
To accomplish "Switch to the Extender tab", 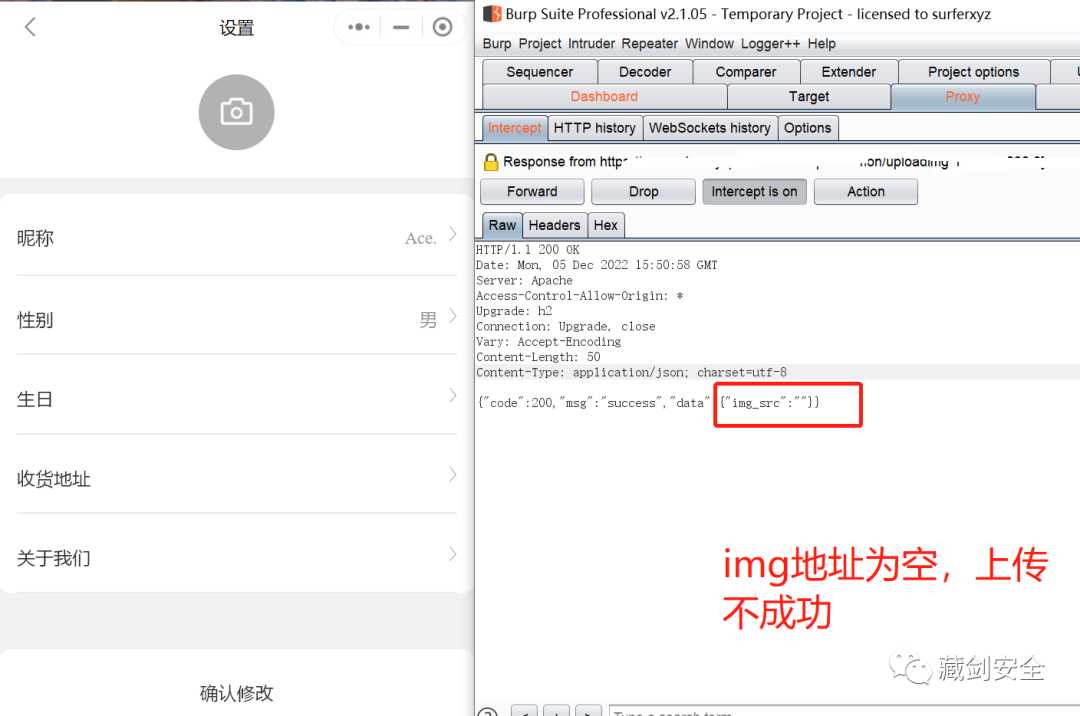I will 849,72.
